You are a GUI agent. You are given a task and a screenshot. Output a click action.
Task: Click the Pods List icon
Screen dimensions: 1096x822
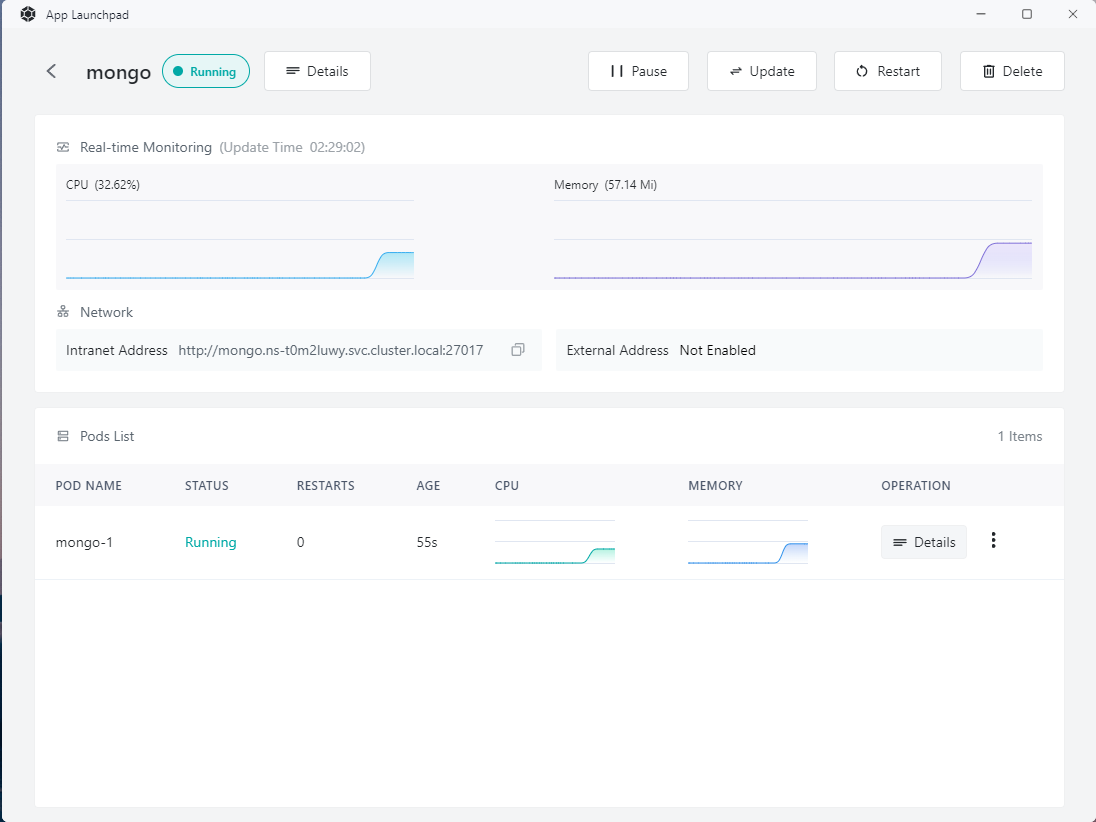tap(63, 436)
